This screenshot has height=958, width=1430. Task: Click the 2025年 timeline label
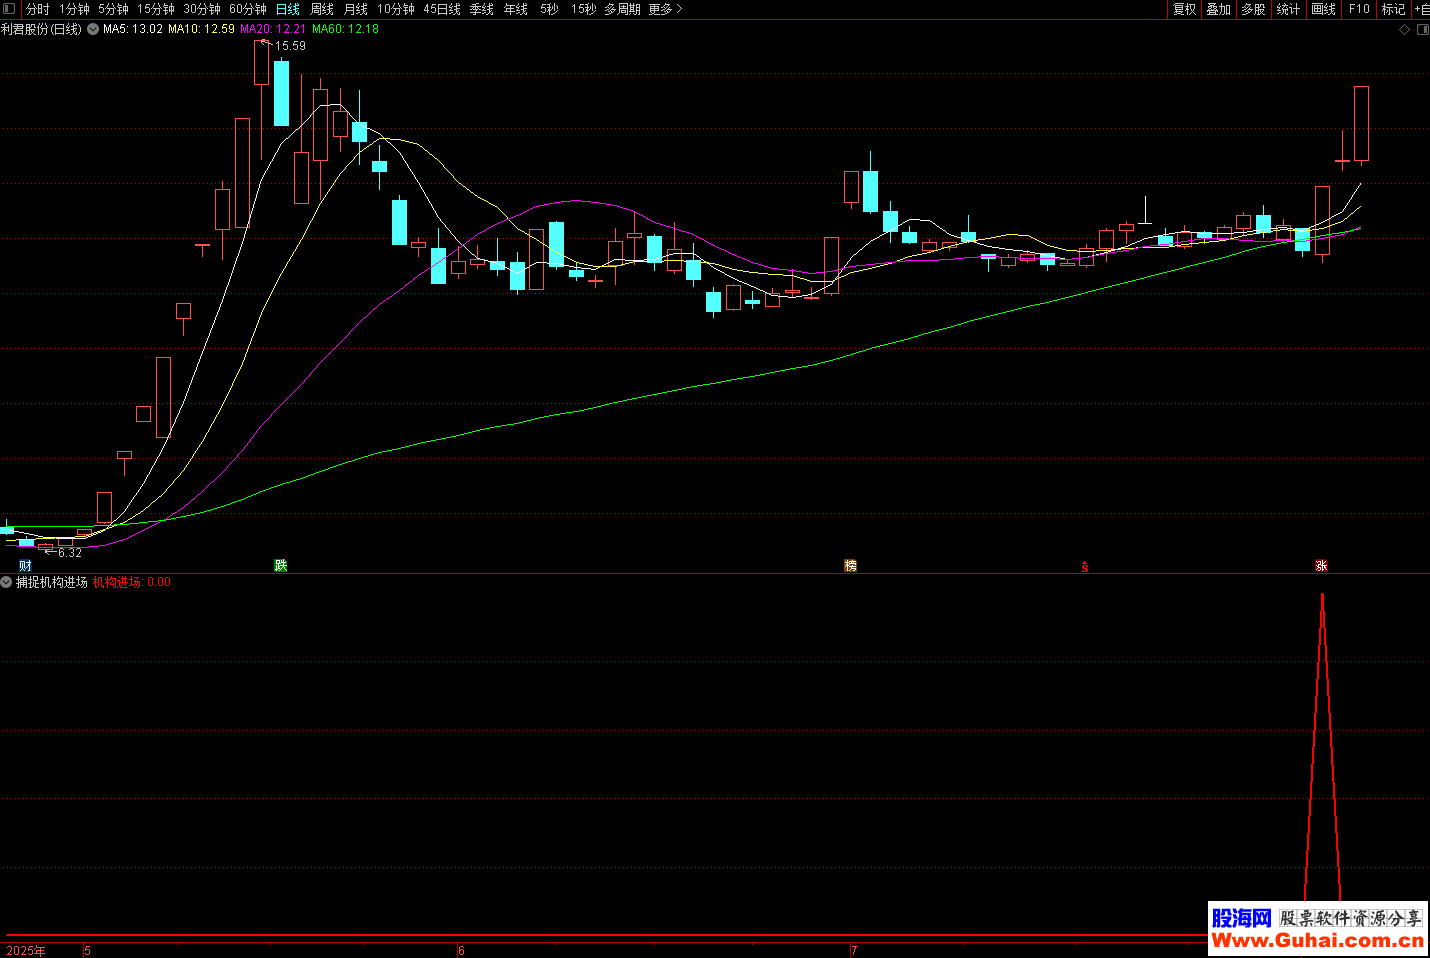pos(26,951)
